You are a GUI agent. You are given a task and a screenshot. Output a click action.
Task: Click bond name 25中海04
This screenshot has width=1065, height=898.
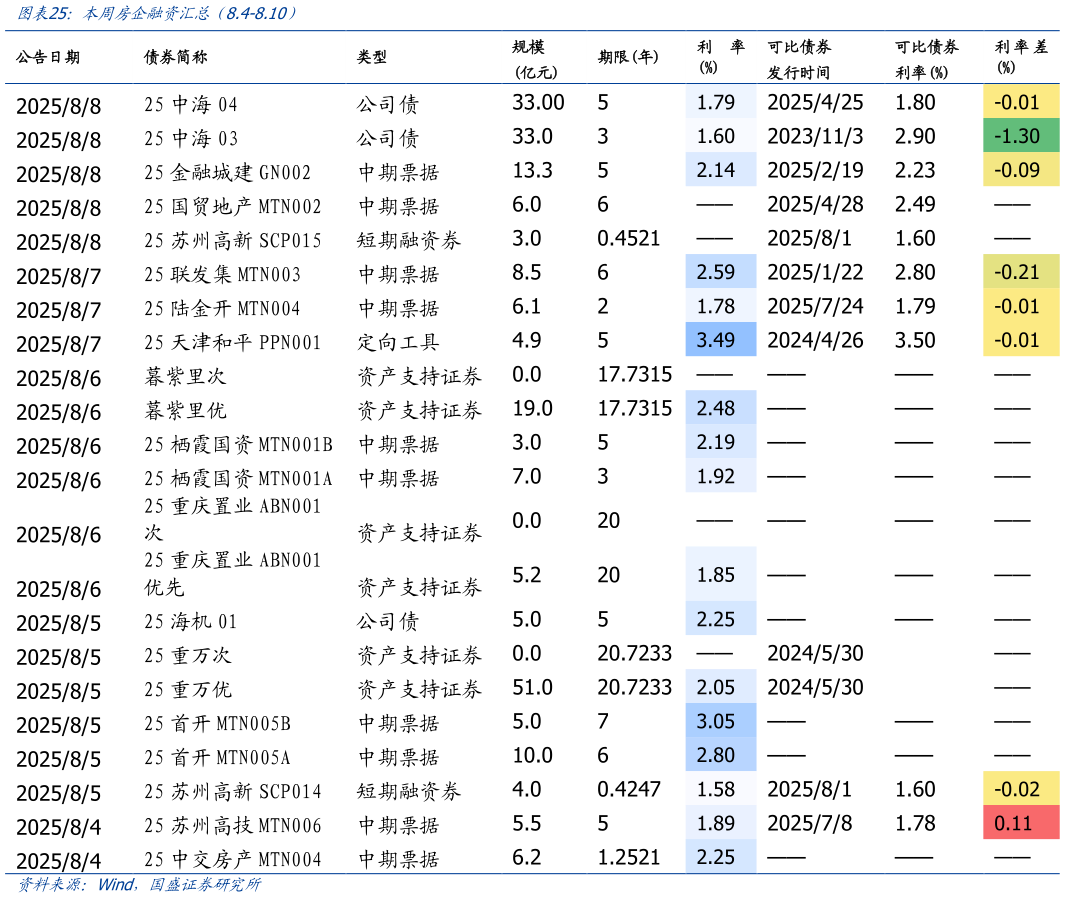191,105
